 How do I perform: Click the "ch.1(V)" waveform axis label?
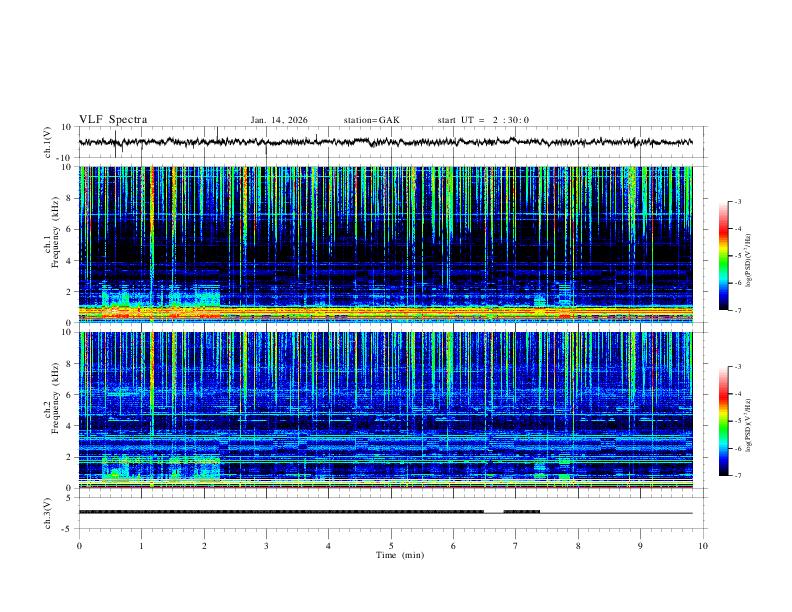pyautogui.click(x=48, y=142)
